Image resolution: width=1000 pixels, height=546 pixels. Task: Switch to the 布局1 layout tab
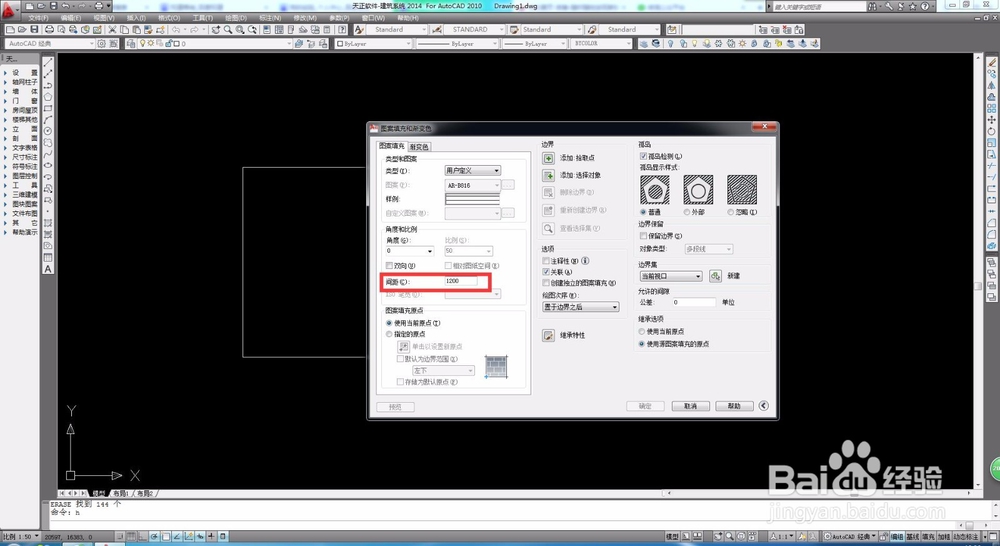(x=121, y=493)
